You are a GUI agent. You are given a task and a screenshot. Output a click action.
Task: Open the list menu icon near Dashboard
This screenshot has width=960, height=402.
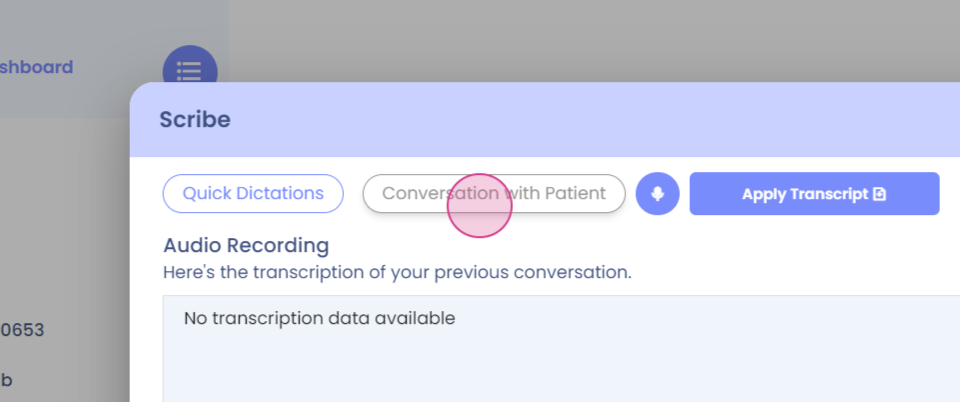coord(189,69)
